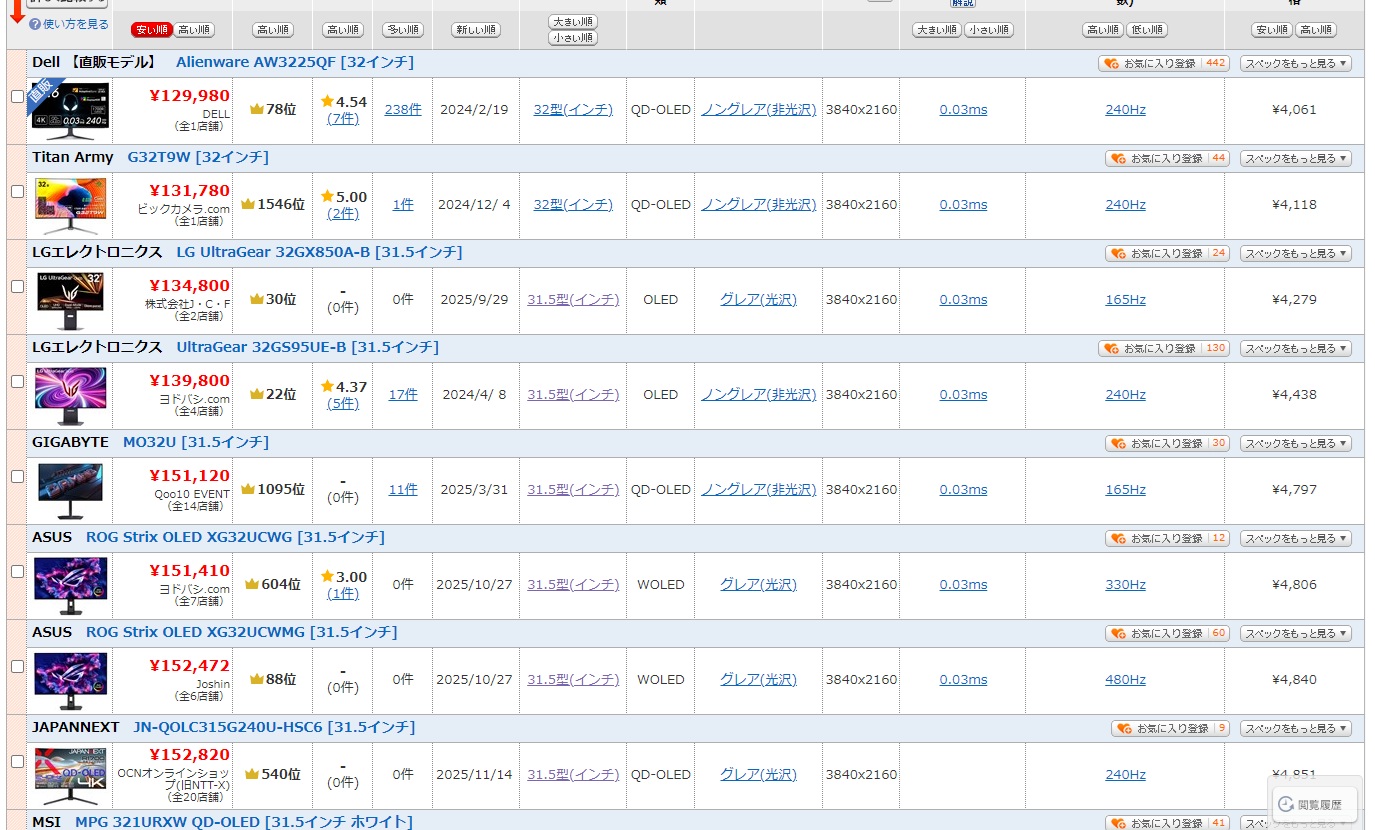Click the 480Hz refresh rate link

1125,680
